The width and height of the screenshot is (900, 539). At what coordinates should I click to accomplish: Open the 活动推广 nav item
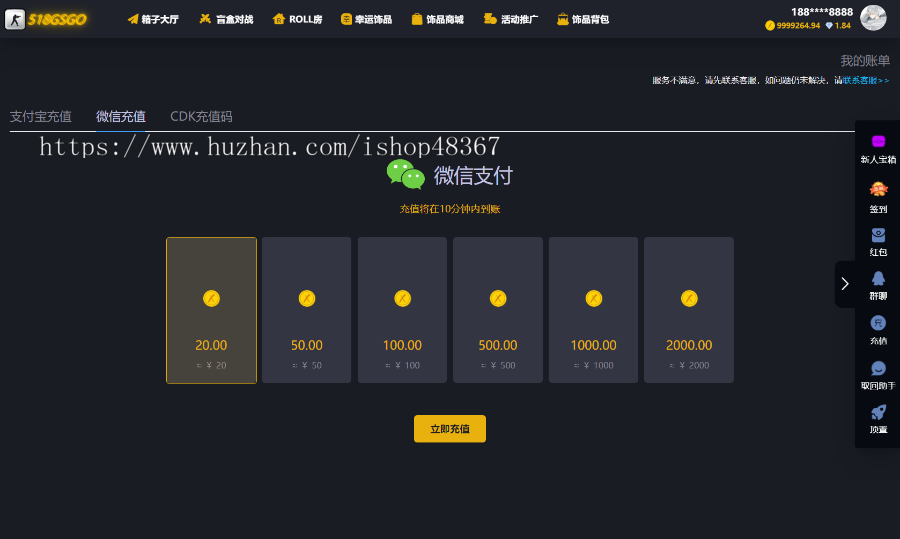511,20
